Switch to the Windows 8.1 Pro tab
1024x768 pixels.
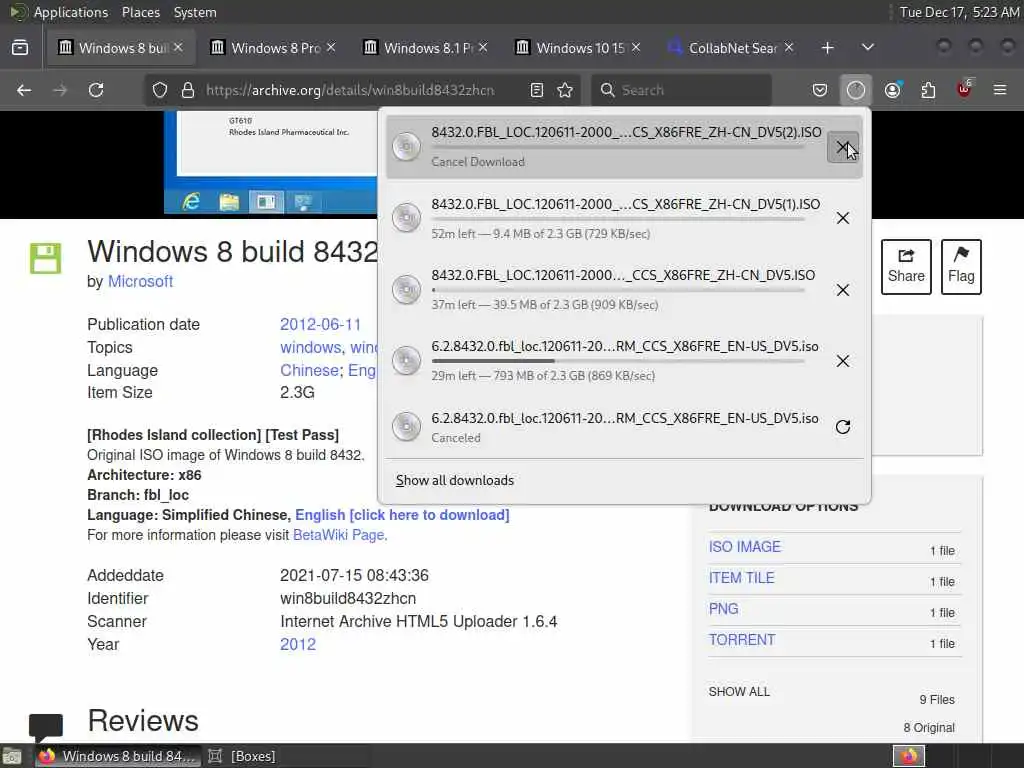pos(424,48)
